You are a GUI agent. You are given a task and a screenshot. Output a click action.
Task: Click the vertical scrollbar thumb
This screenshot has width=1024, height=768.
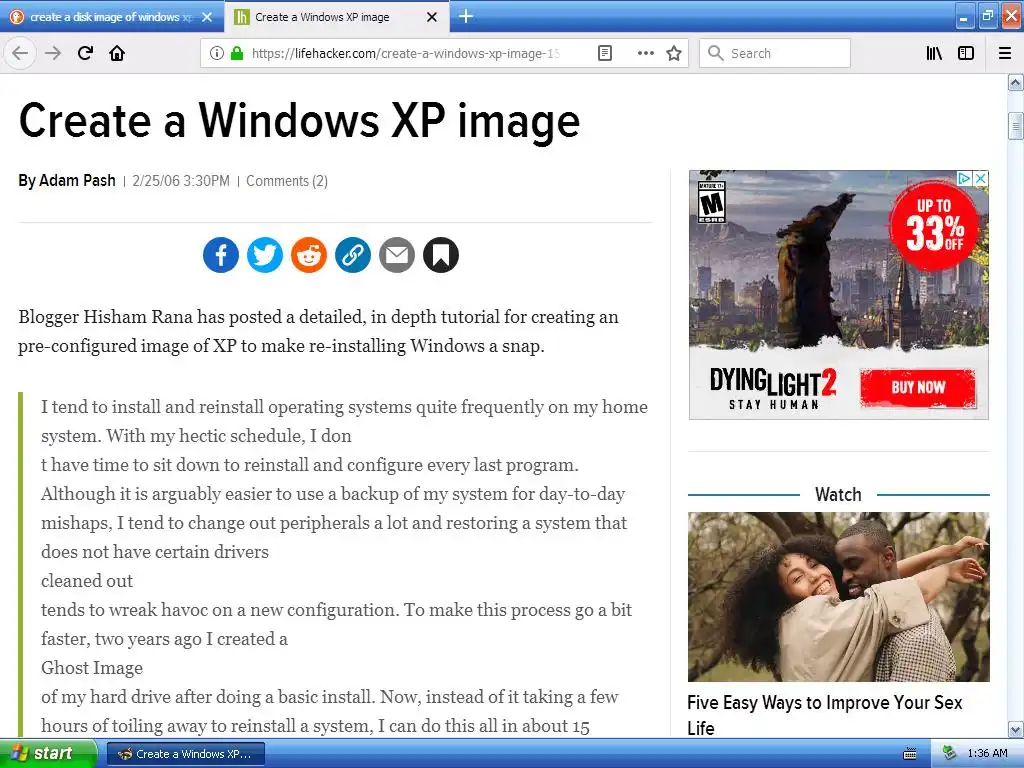1015,126
